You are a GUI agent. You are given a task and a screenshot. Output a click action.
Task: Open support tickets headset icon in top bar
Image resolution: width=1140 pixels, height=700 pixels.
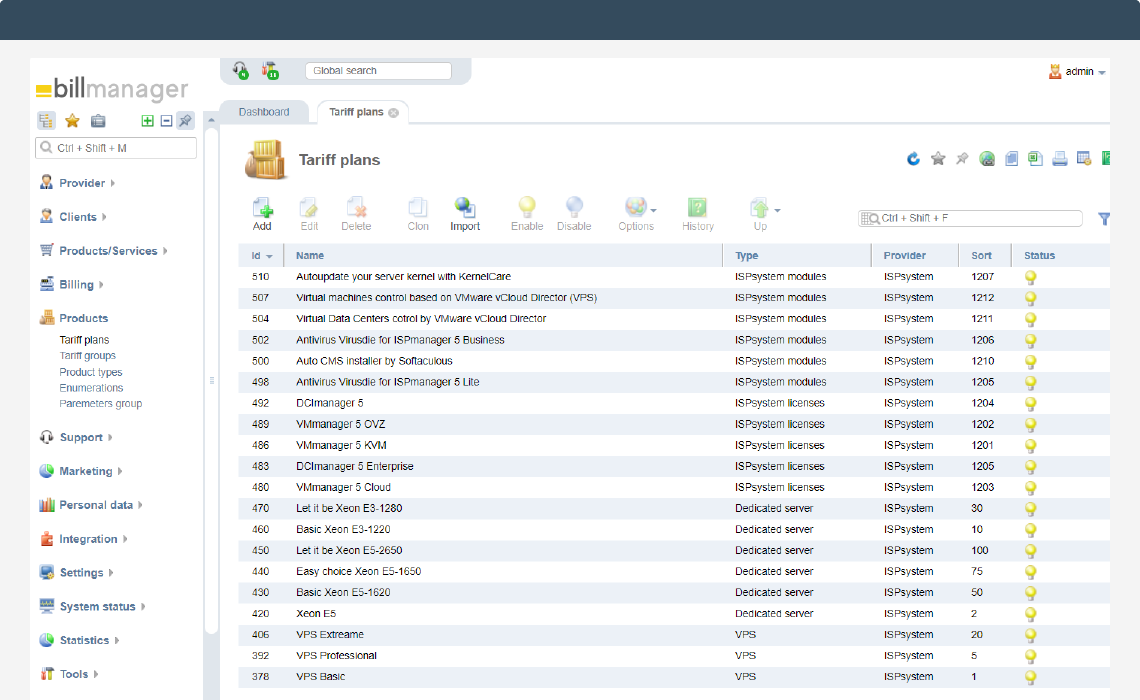pyautogui.click(x=241, y=71)
